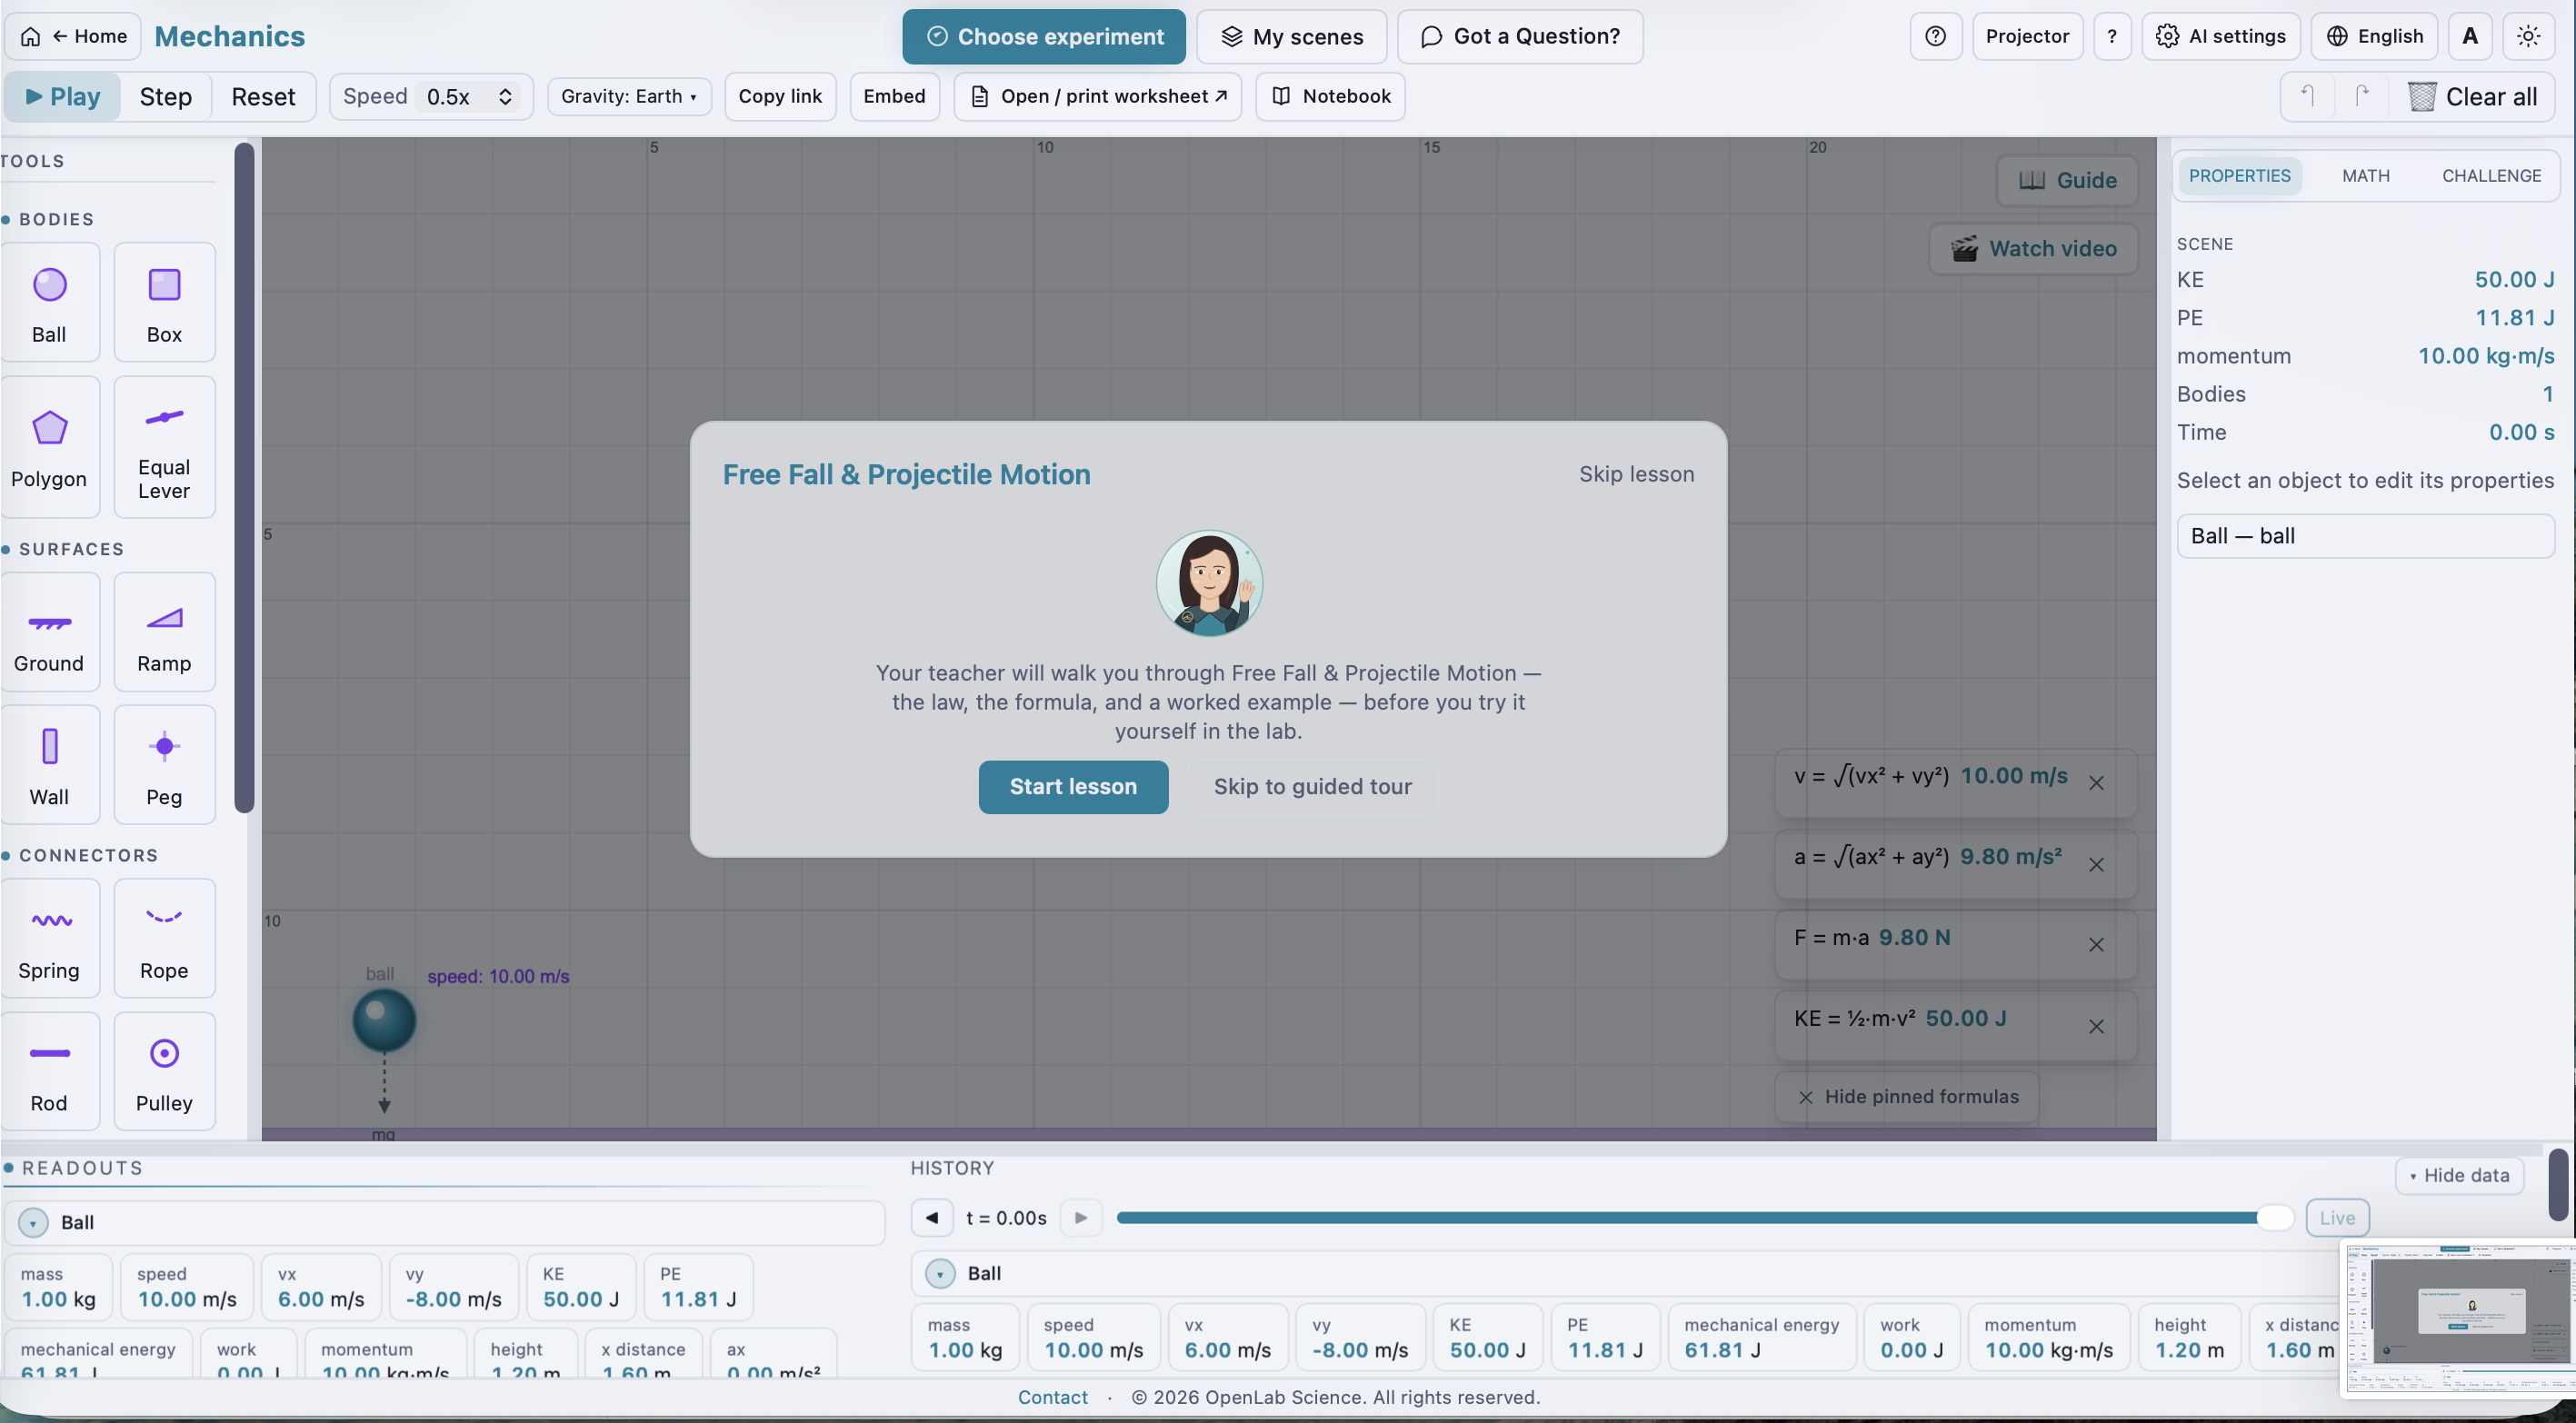The height and width of the screenshot is (1423, 2576).
Task: Click the history timeline slider handle
Action: click(2274, 1217)
